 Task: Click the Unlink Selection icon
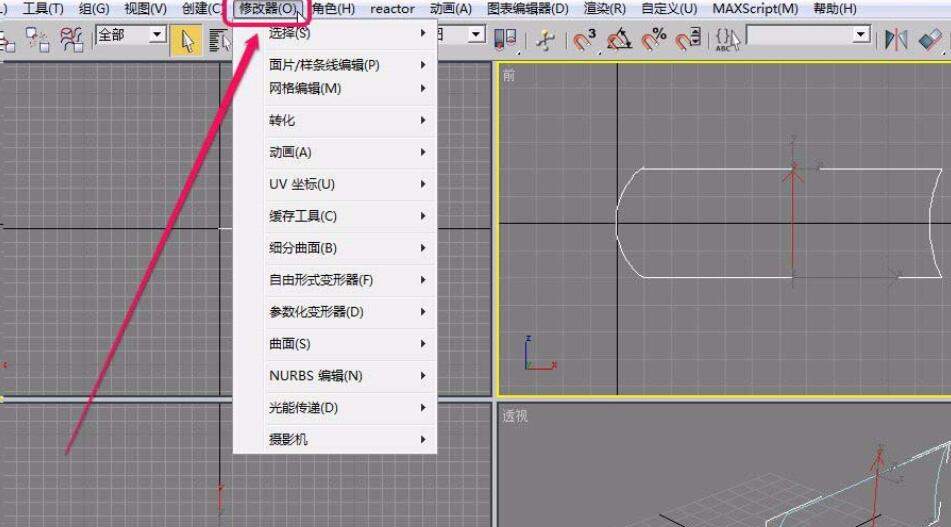36,39
